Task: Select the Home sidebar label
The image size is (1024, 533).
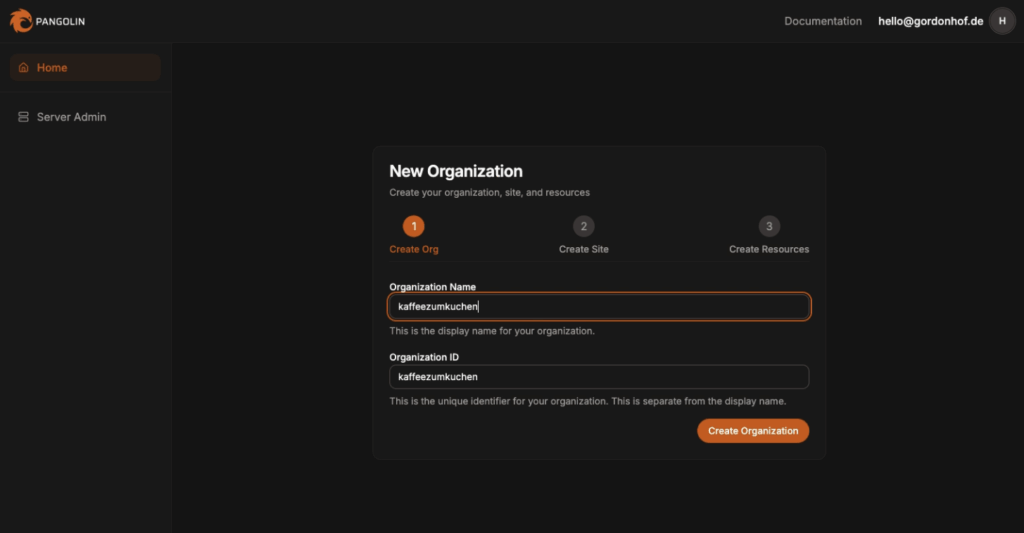Action: (52, 68)
